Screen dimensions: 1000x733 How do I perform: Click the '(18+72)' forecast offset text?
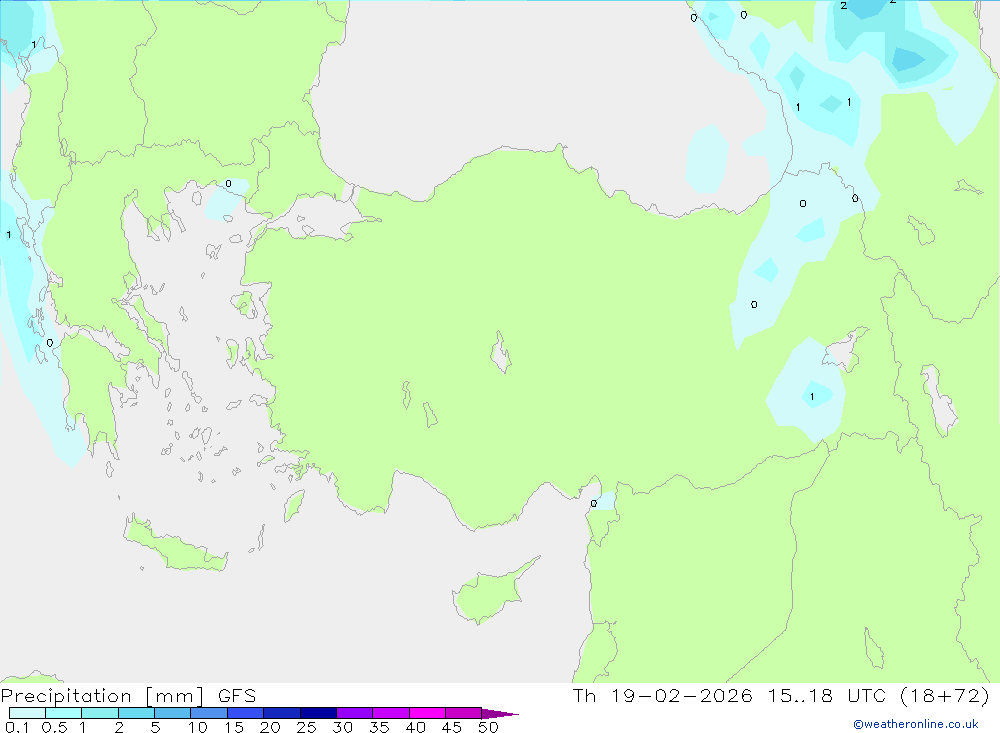point(945,696)
